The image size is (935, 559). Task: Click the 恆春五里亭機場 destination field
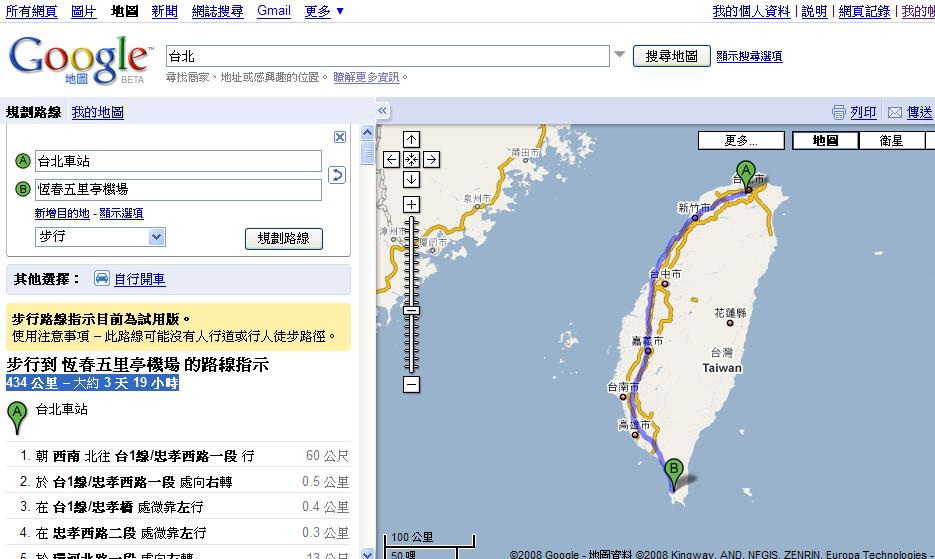click(178, 189)
